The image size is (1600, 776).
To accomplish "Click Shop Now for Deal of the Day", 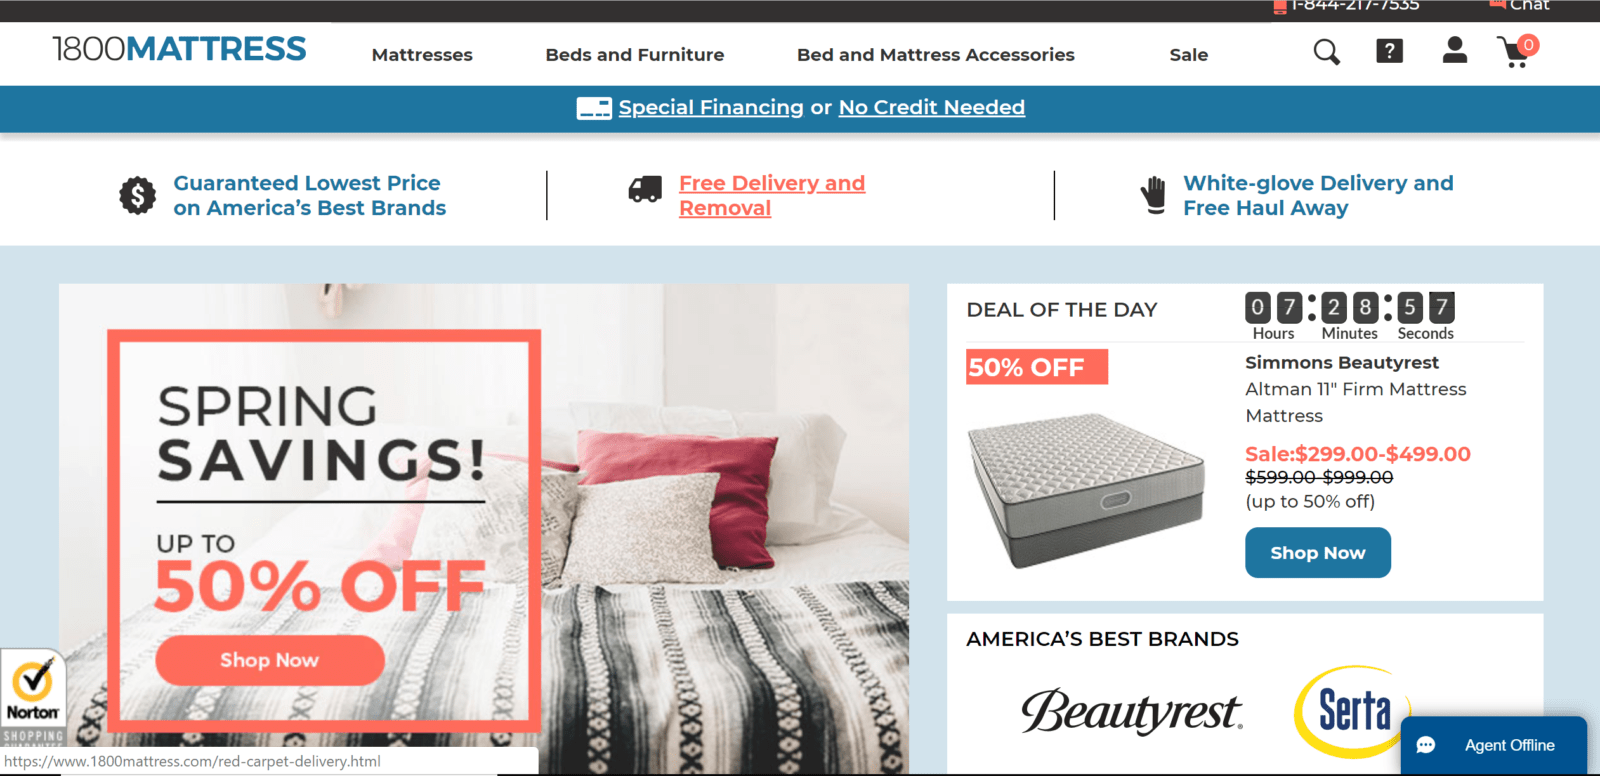I will pyautogui.click(x=1318, y=552).
